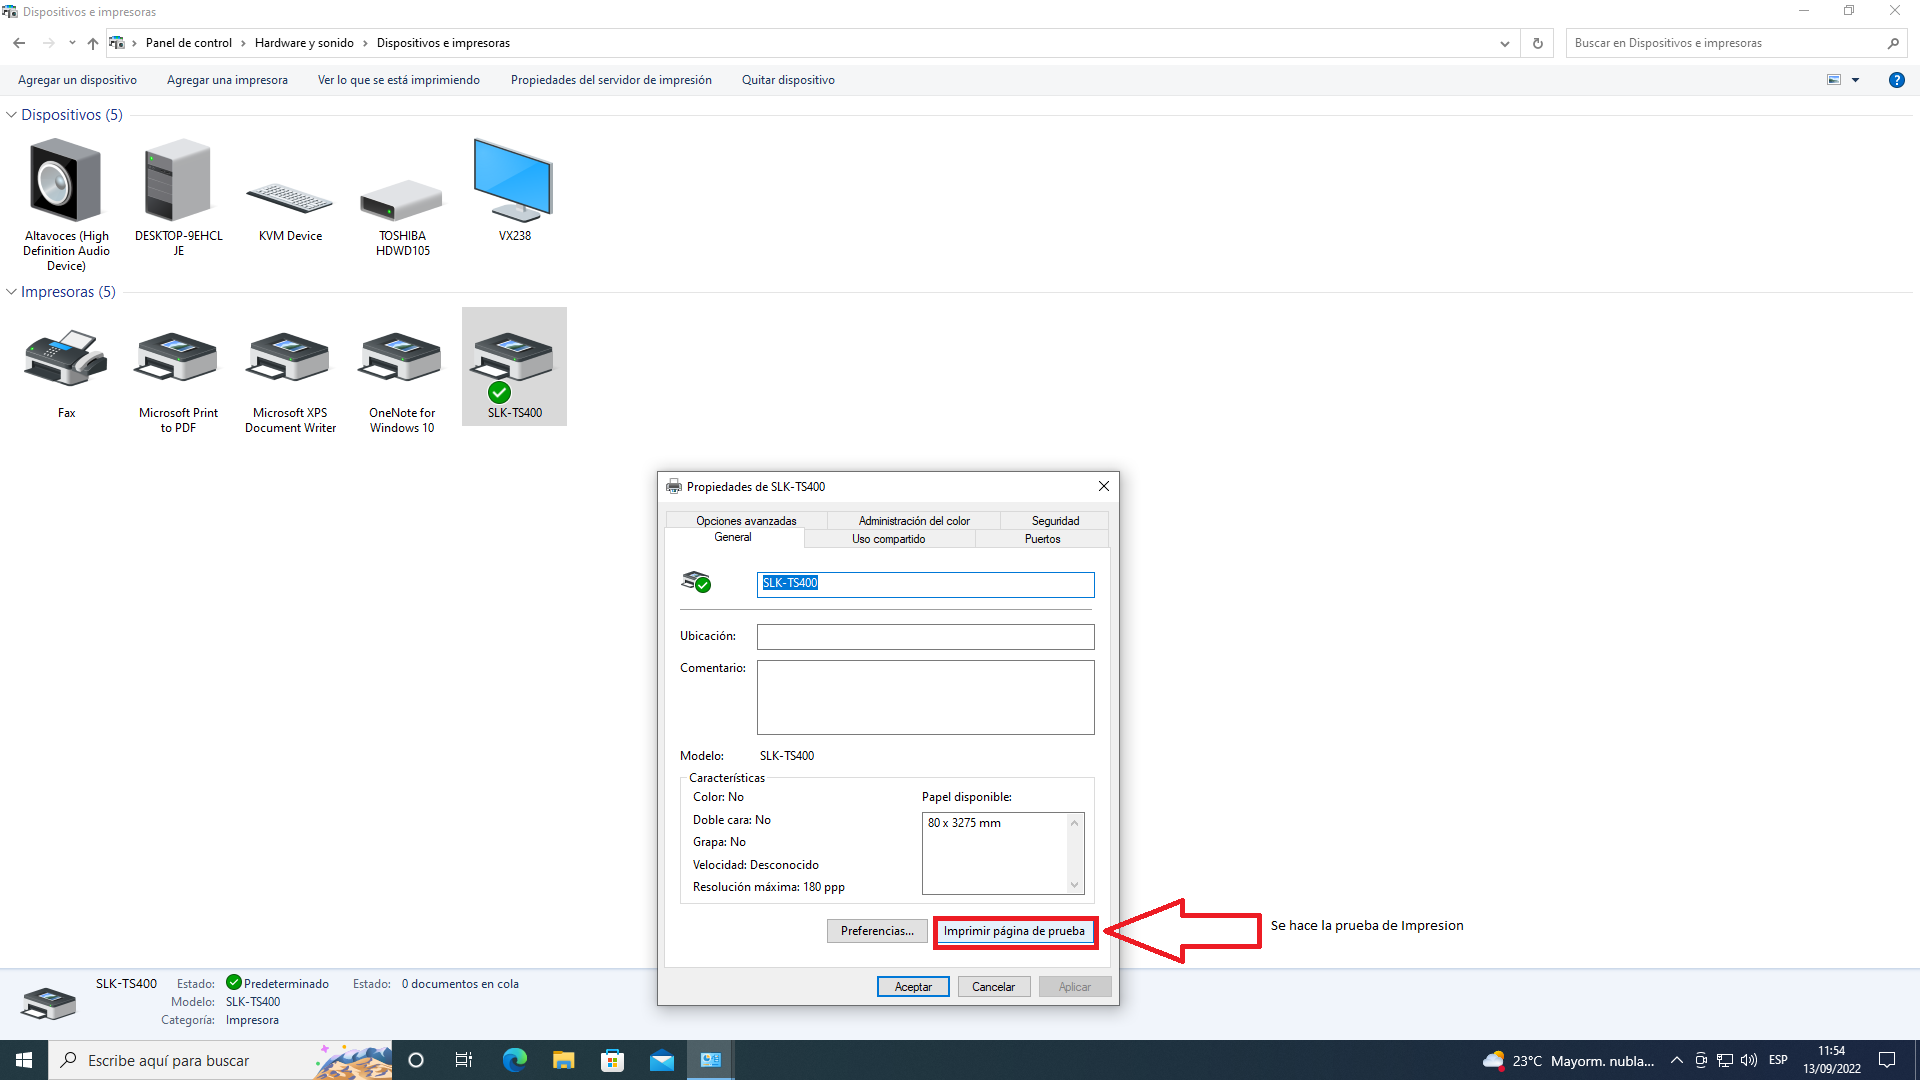Expand the address bar history dropdown
Viewport: 1920px width, 1080px height.
coord(1504,43)
